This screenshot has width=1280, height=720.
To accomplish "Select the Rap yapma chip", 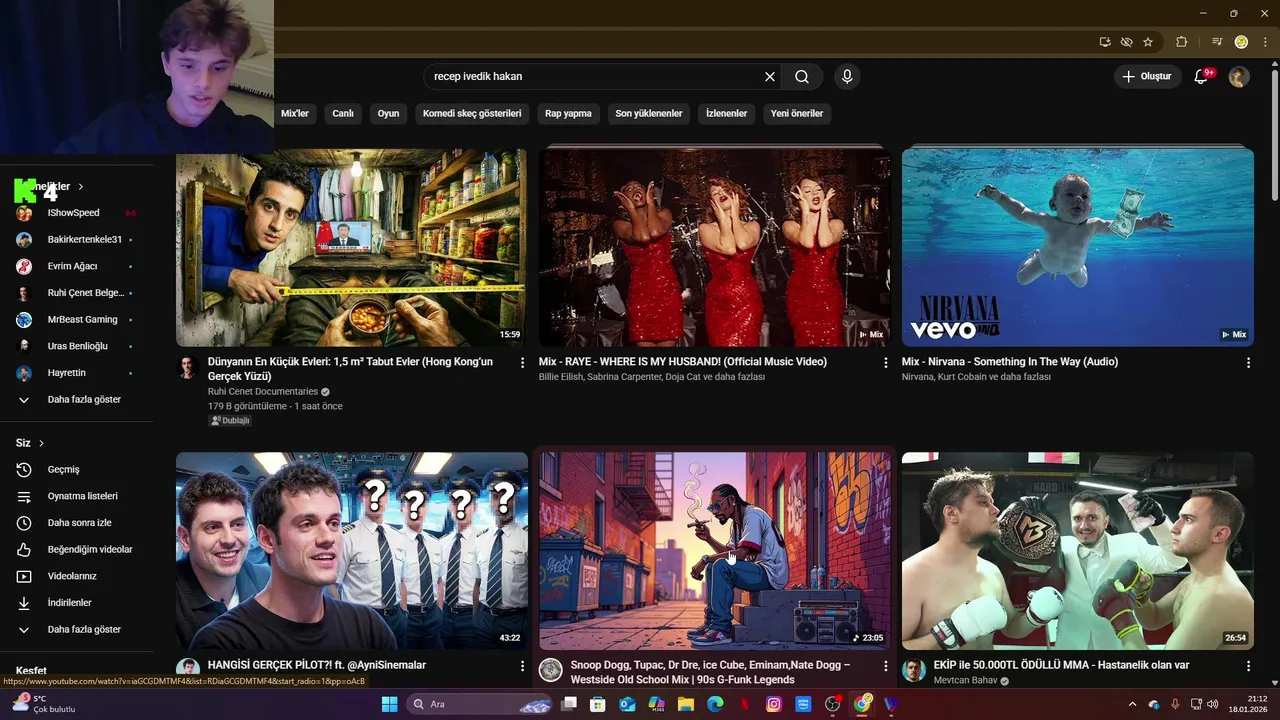I will tap(568, 114).
